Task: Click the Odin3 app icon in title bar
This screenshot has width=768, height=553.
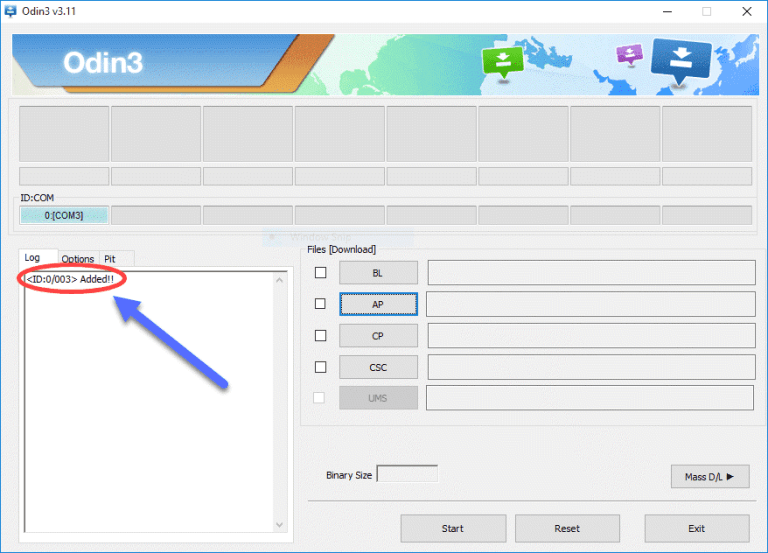Action: pyautogui.click(x=10, y=11)
